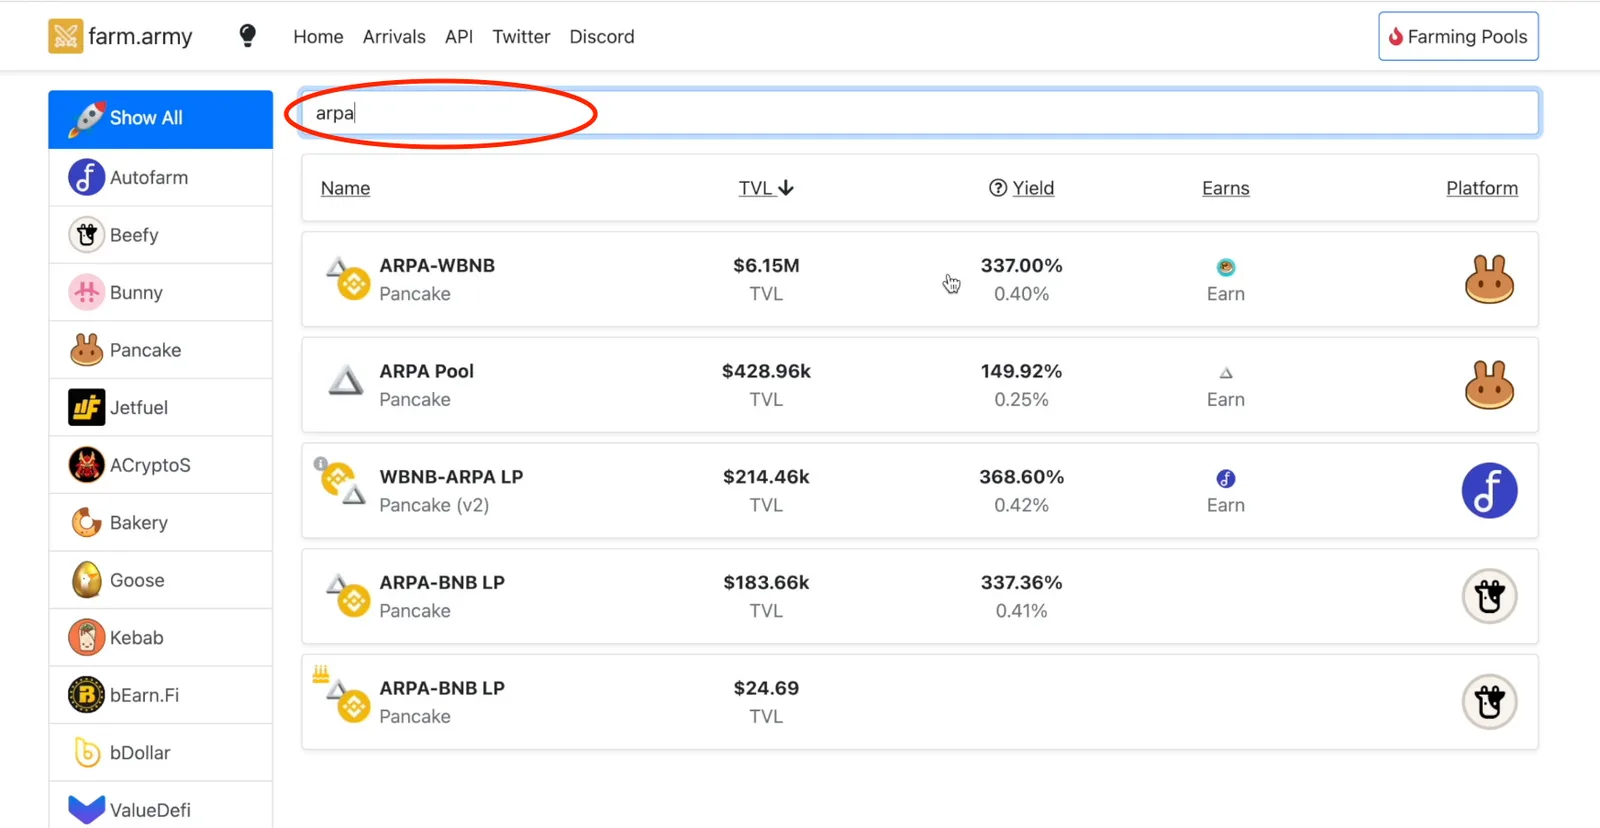Screen dimensions: 1600x828
Task: Open ARPA-BNB LP row with $183.66k TVL
Action: point(920,596)
